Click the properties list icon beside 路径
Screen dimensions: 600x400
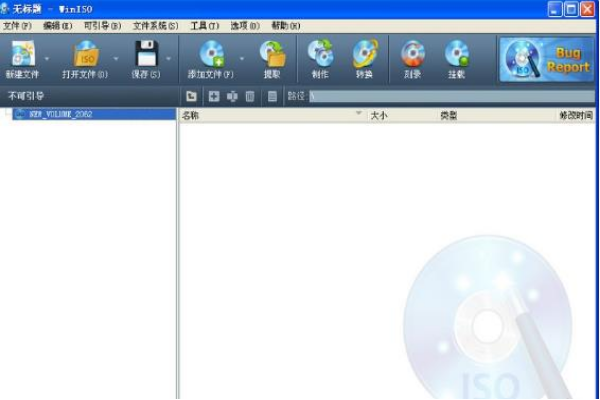272,96
